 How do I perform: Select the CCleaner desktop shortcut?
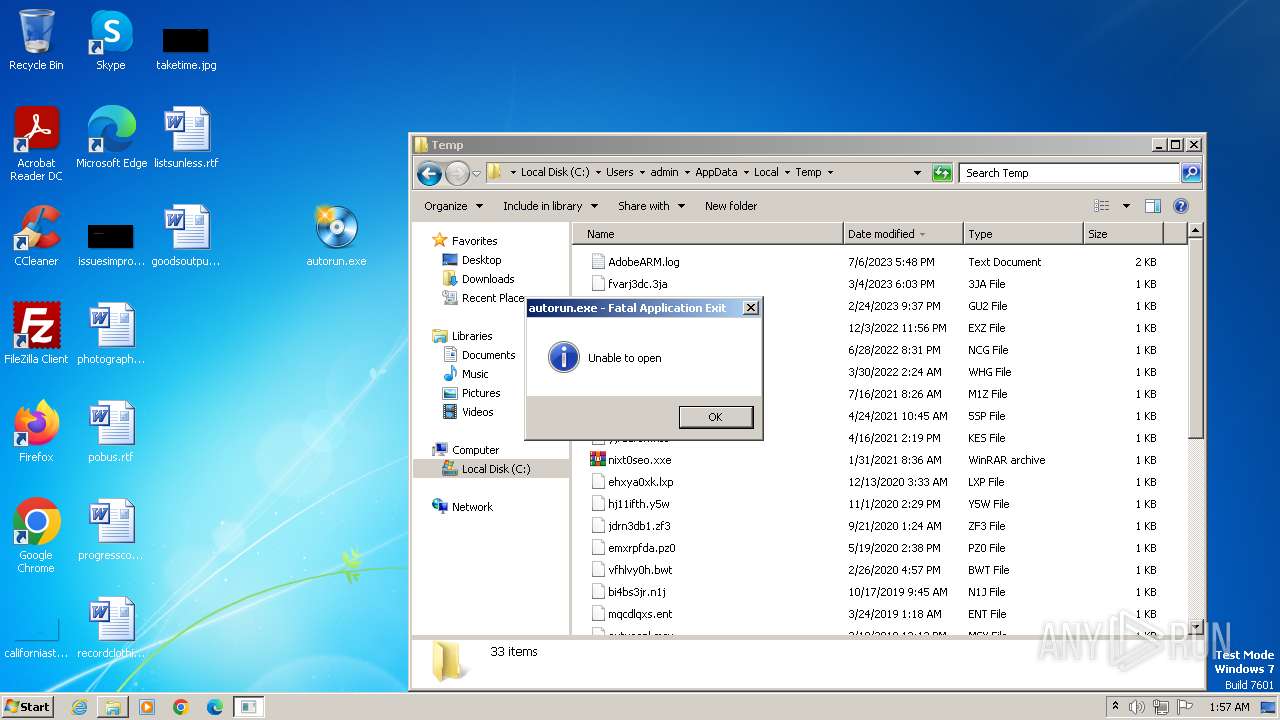36,236
